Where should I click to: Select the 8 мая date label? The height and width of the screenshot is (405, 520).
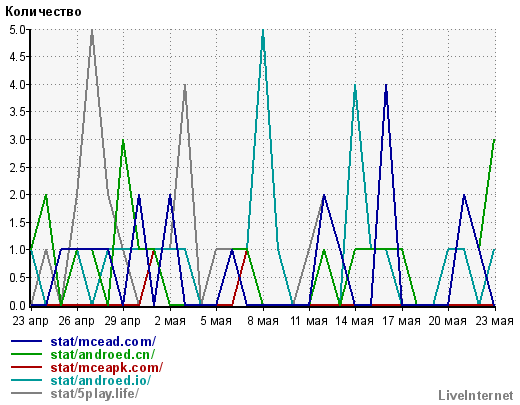coord(263,321)
